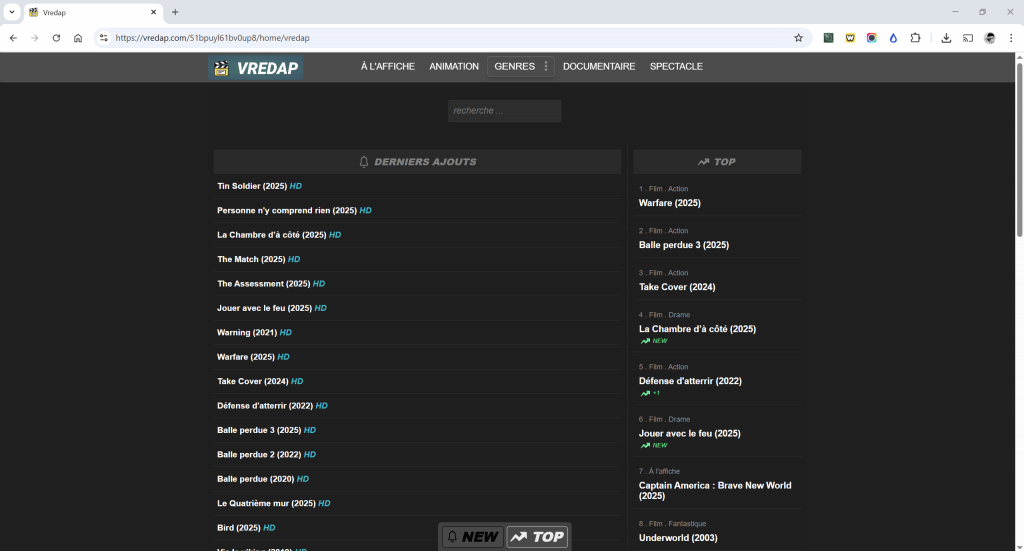The width and height of the screenshot is (1024, 551).
Task: Open Take Cover (2024) in TOP panel
Action: tap(677, 287)
